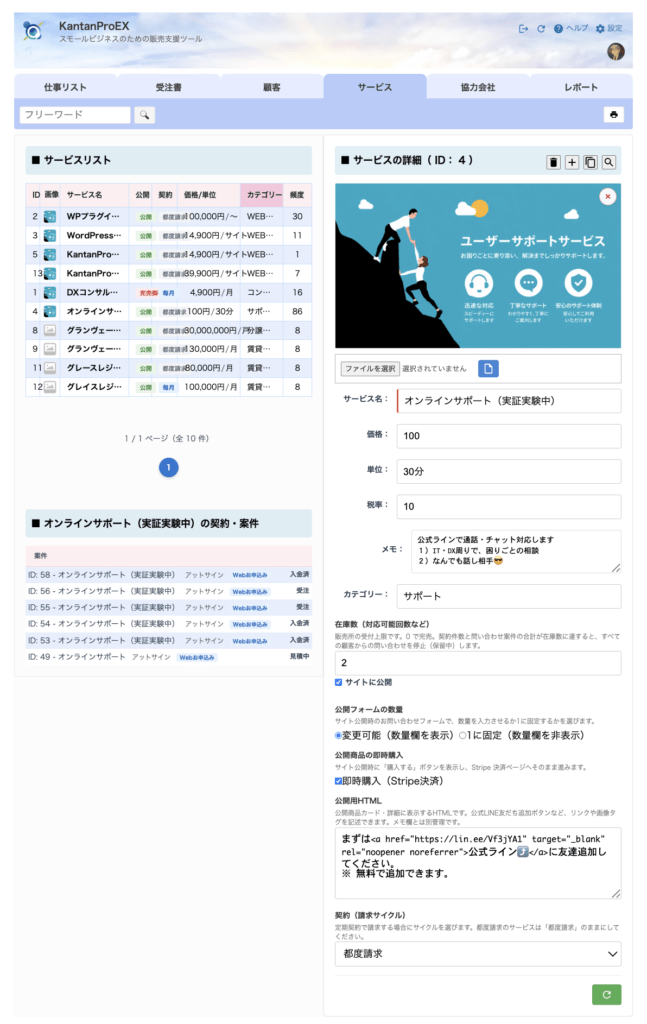This screenshot has width=647, height=1024.
Task: Delete service with trash icon
Action: [x=553, y=162]
